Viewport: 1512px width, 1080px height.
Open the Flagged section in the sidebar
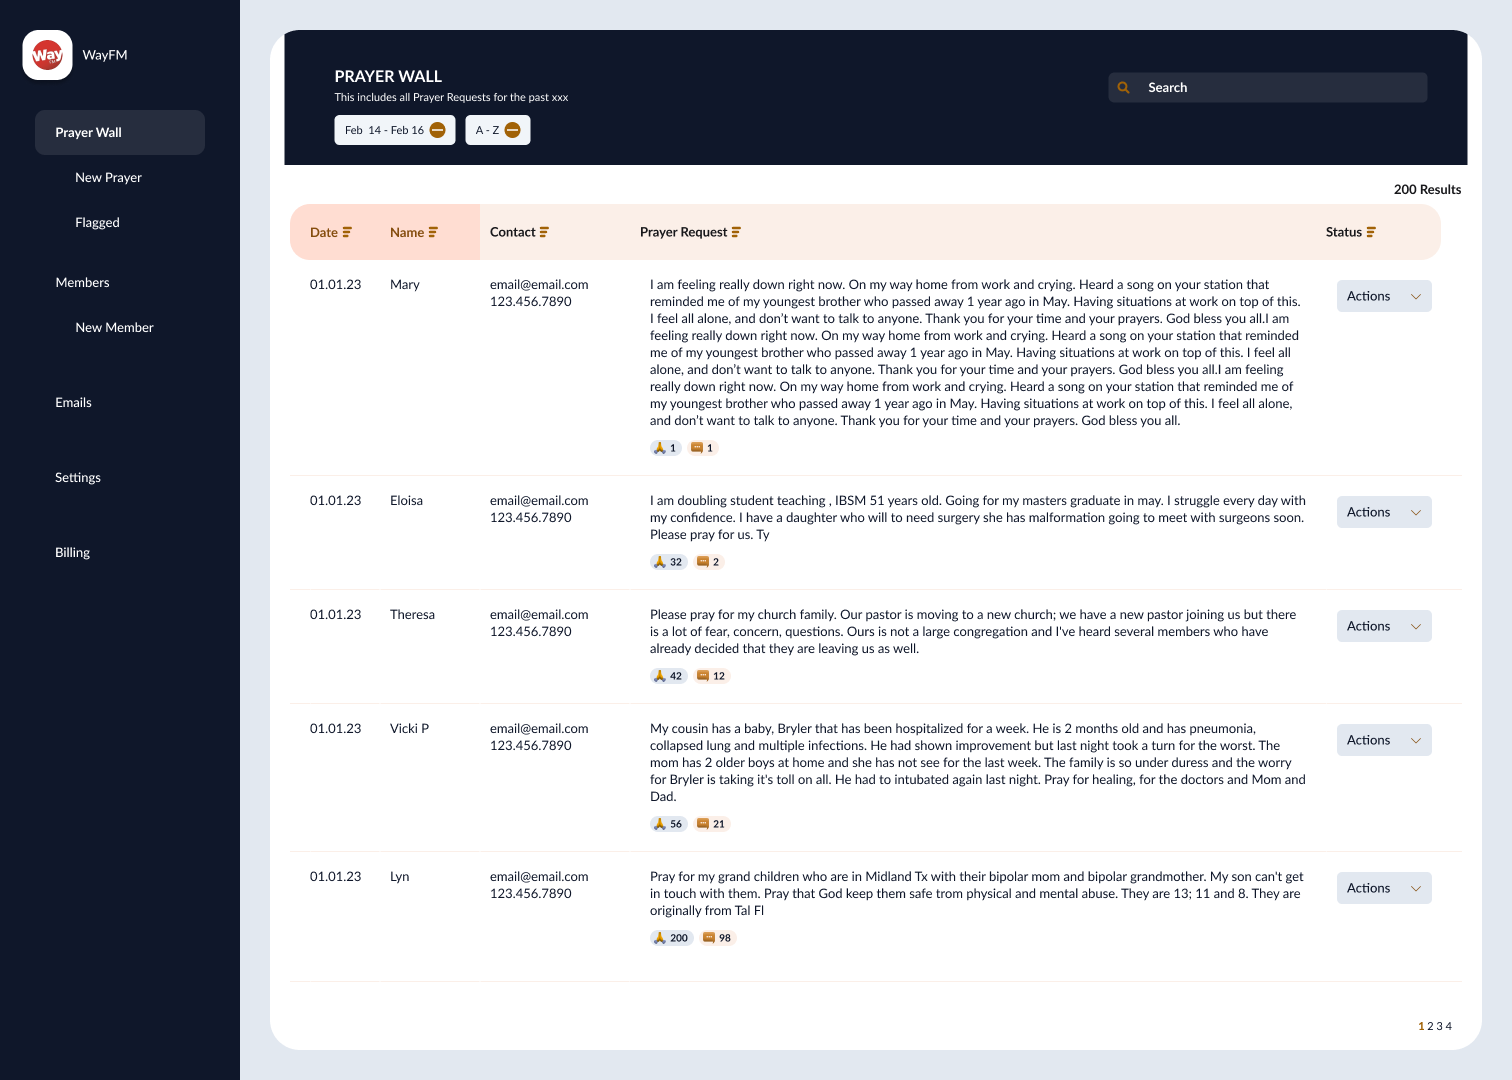click(x=97, y=222)
